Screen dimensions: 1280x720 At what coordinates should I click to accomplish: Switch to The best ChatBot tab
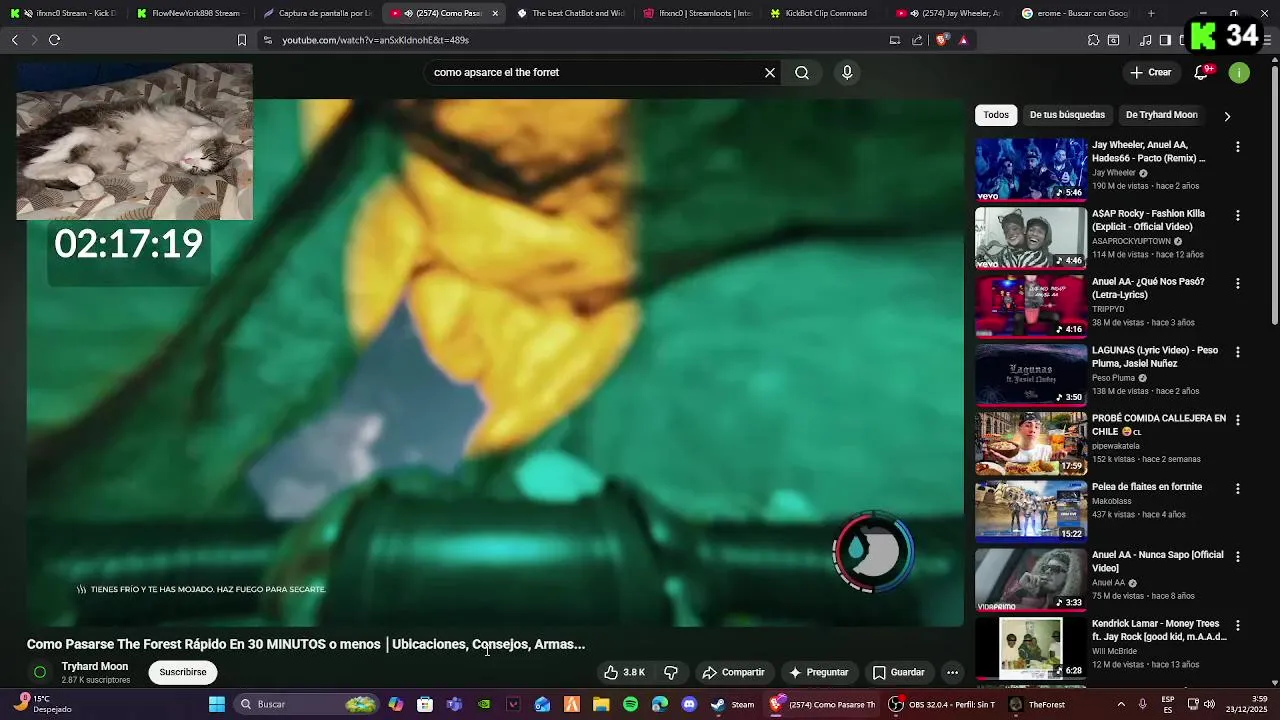click(570, 13)
